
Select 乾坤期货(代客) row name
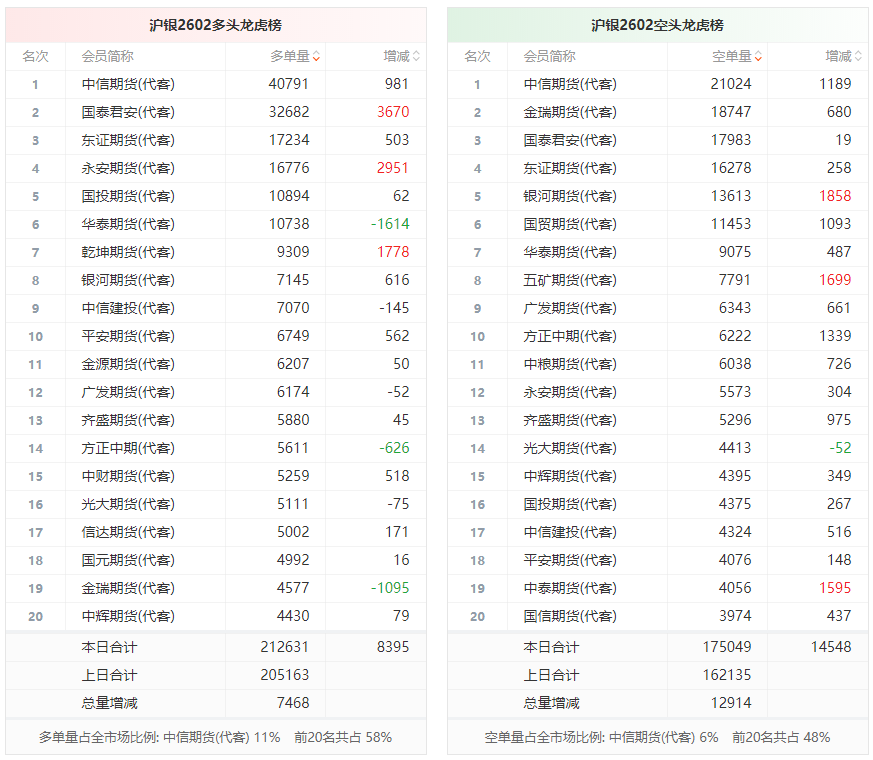tap(128, 252)
